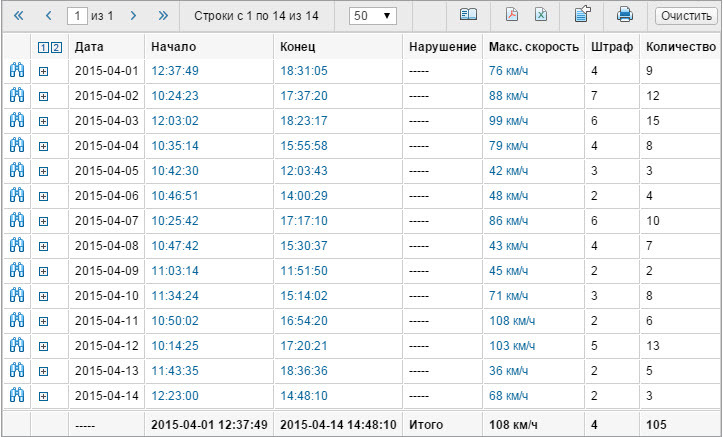Expand the 2015-04-02 row details
The height and width of the screenshot is (437, 723).
click(x=43, y=96)
